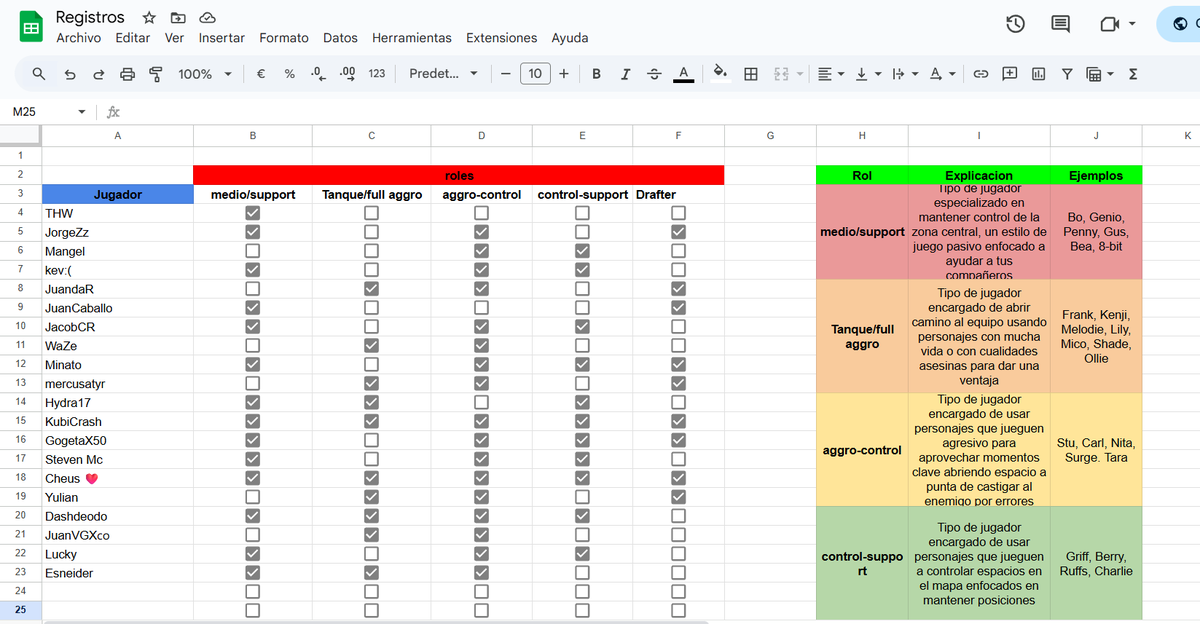Decrease font size with minus button

[506, 74]
